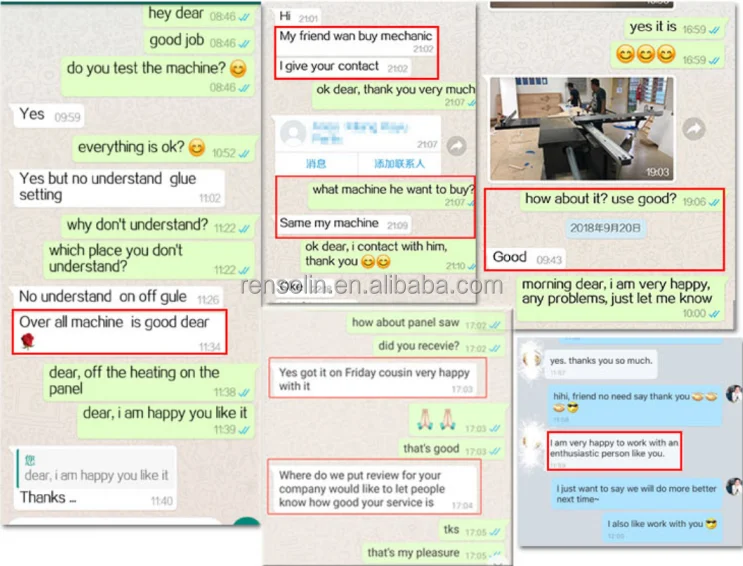Tap 'Yes got it on Friday' message
This screenshot has width=743, height=566.
pos(377,379)
